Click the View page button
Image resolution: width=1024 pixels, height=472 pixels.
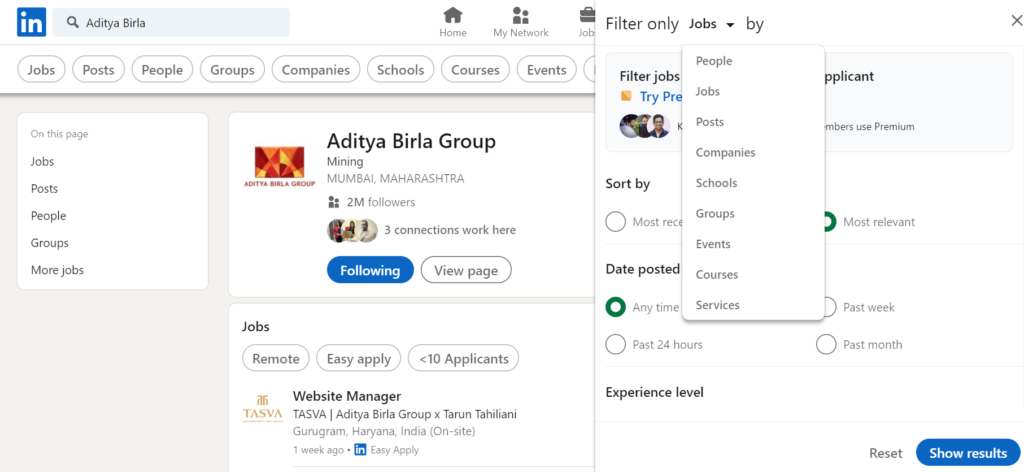click(x=466, y=270)
